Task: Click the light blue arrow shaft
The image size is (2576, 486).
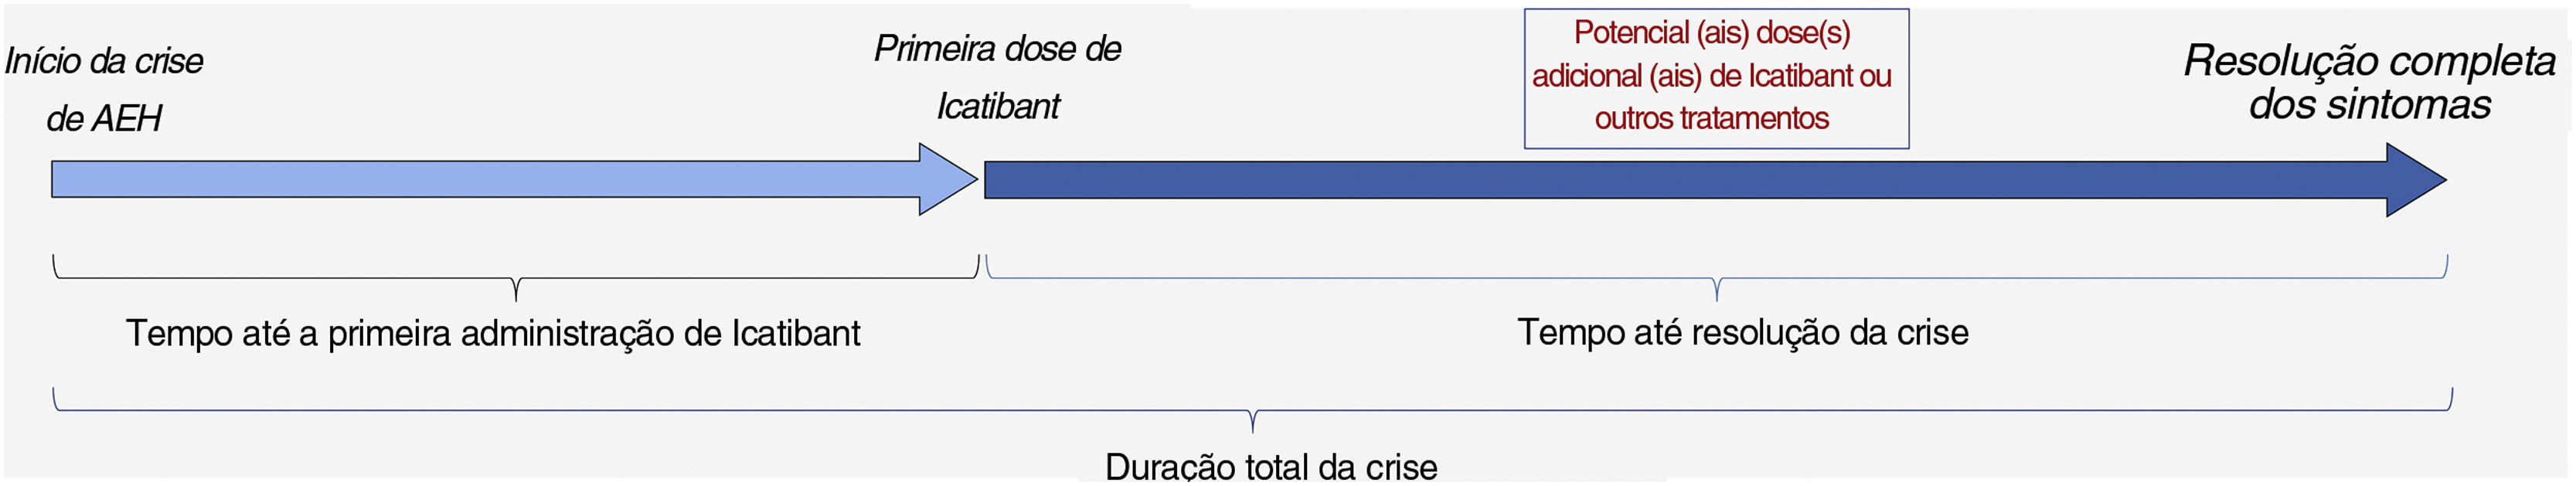Action: click(x=485, y=179)
